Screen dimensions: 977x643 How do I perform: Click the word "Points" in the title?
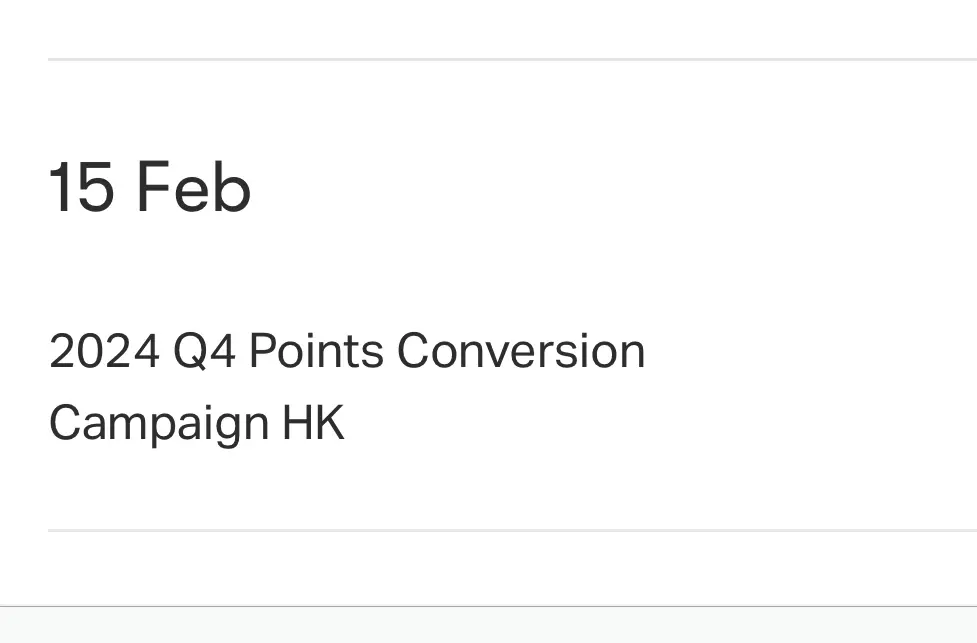click(x=317, y=351)
